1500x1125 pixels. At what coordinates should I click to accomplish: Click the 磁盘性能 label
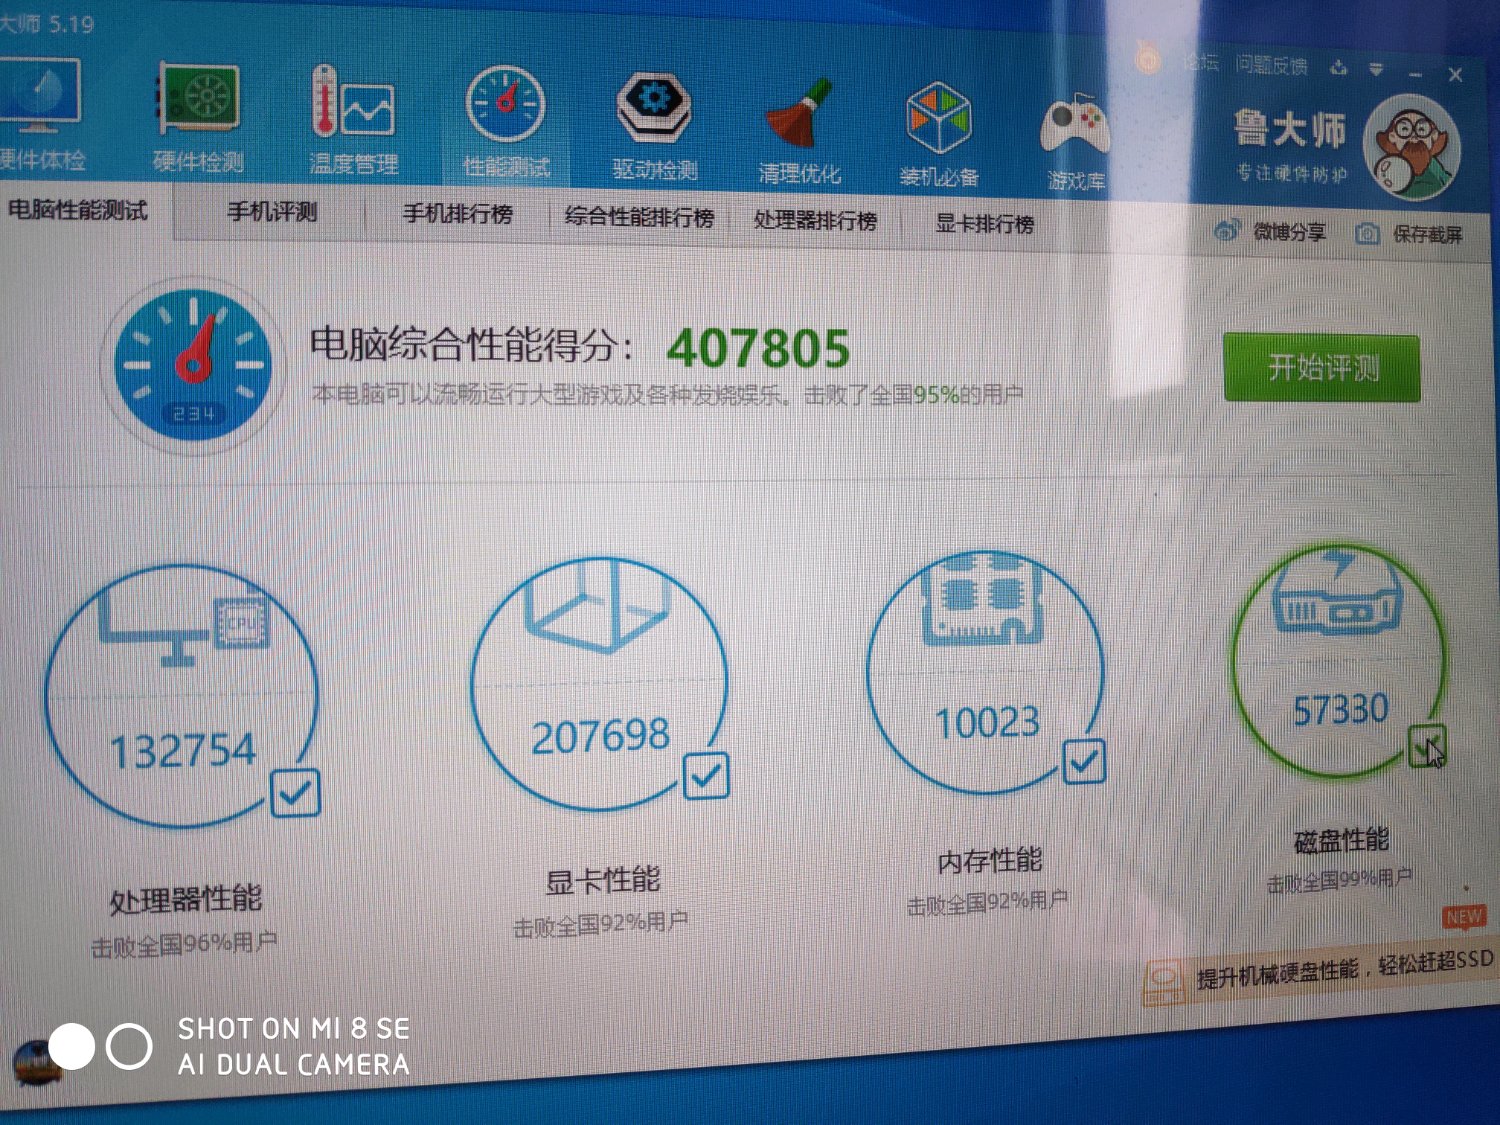1341,841
